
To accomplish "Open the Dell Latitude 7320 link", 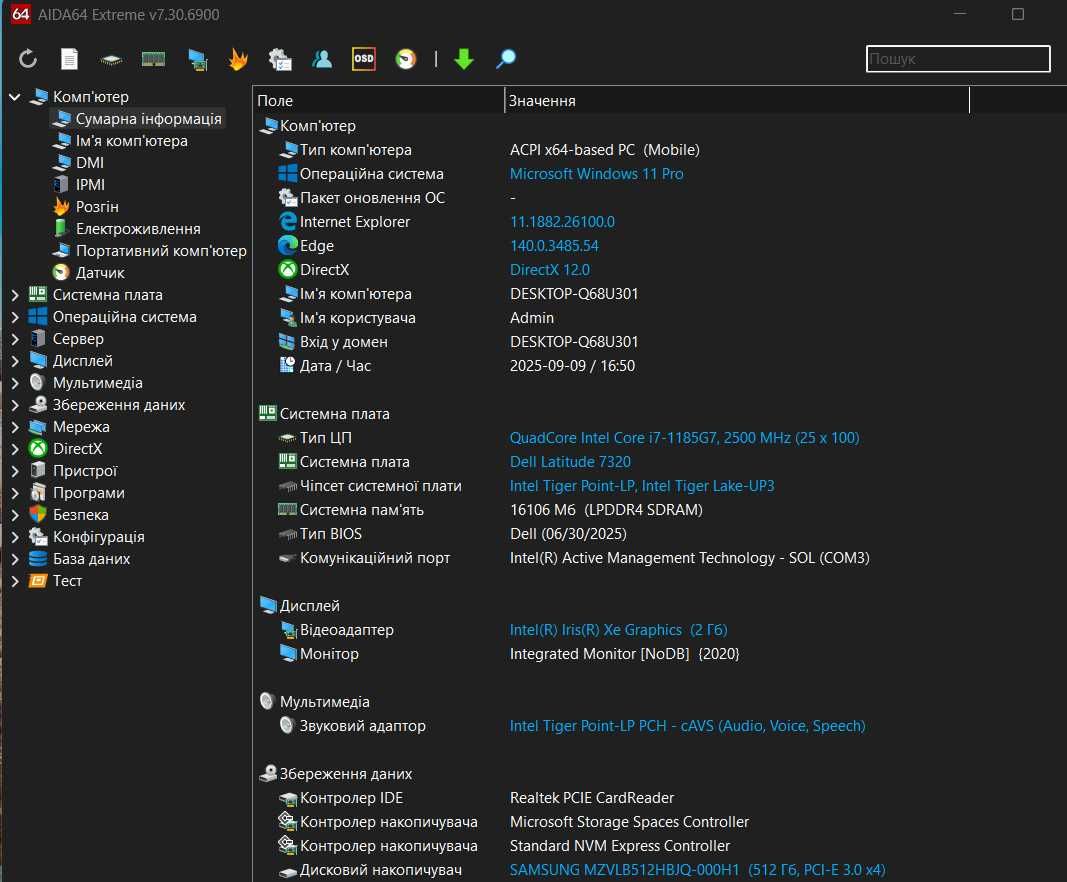I will tap(570, 461).
